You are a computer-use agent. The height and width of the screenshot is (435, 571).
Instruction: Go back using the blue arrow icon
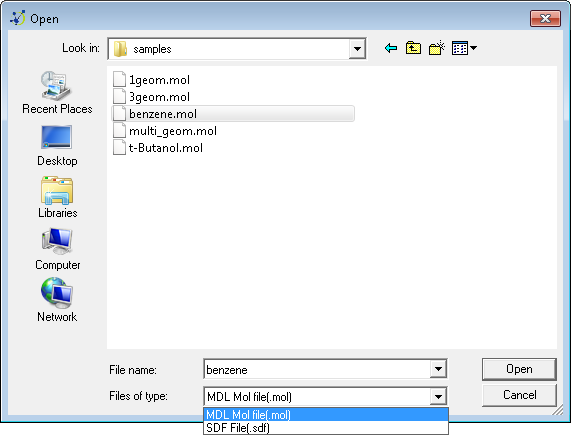391,48
